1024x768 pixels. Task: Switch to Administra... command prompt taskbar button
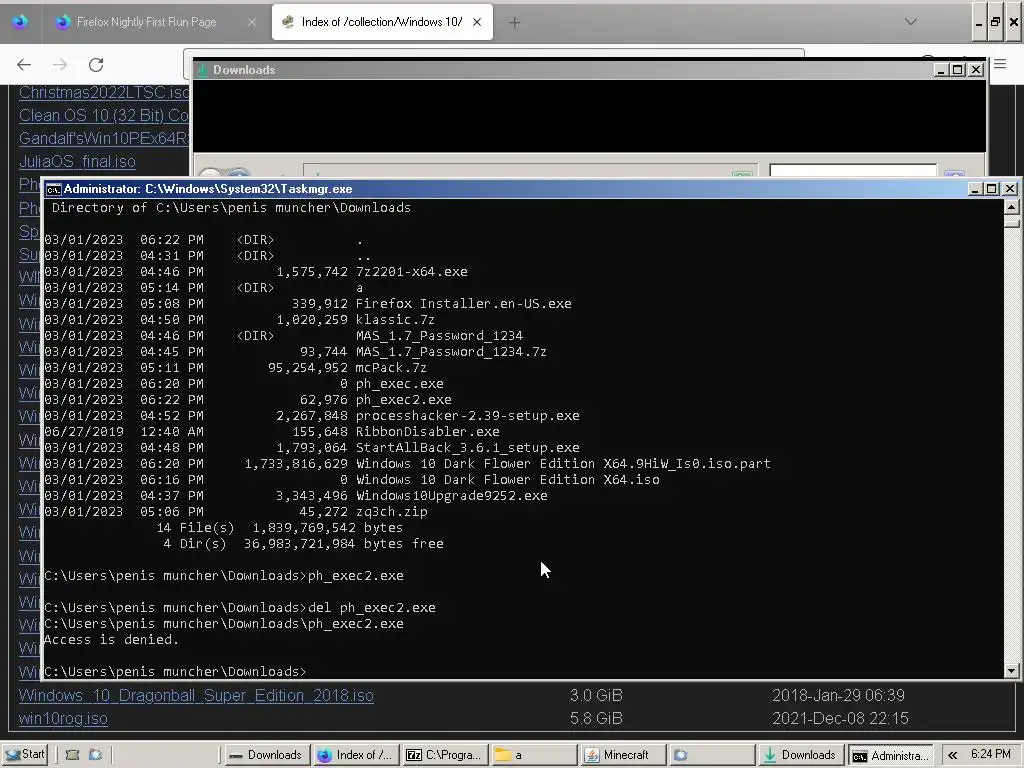click(891, 756)
